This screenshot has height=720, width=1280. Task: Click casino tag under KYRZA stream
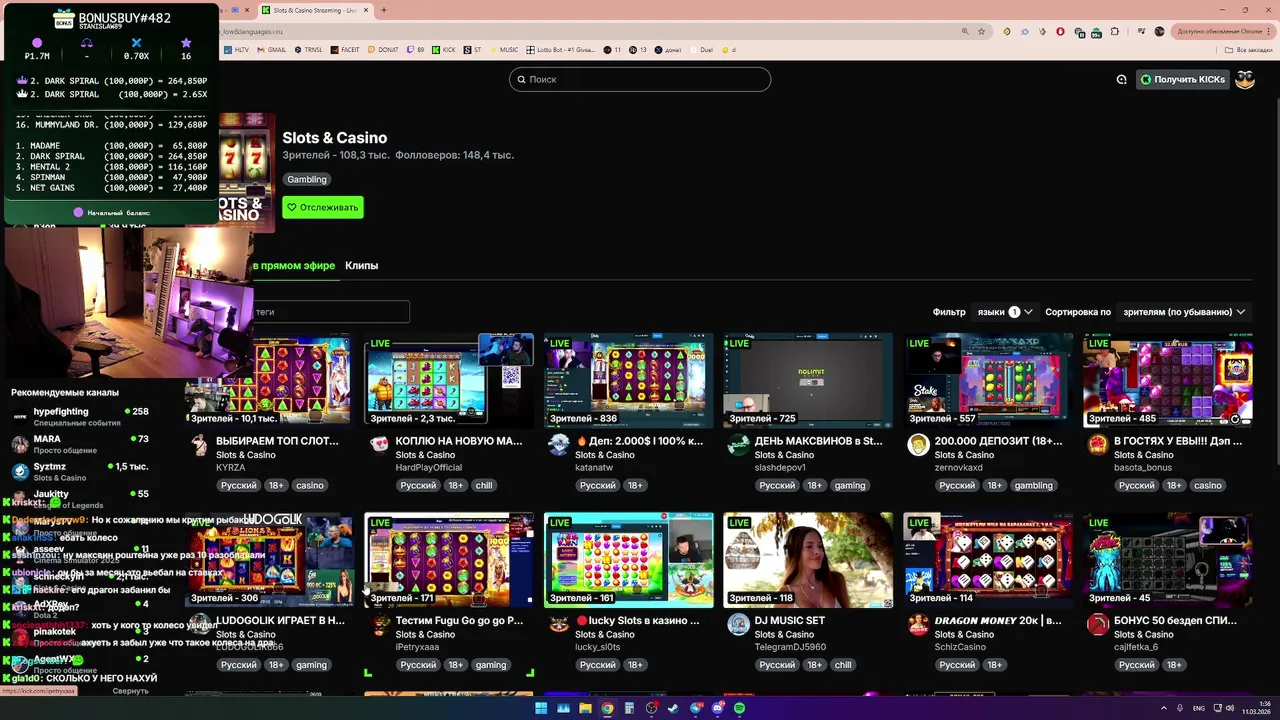click(x=309, y=485)
